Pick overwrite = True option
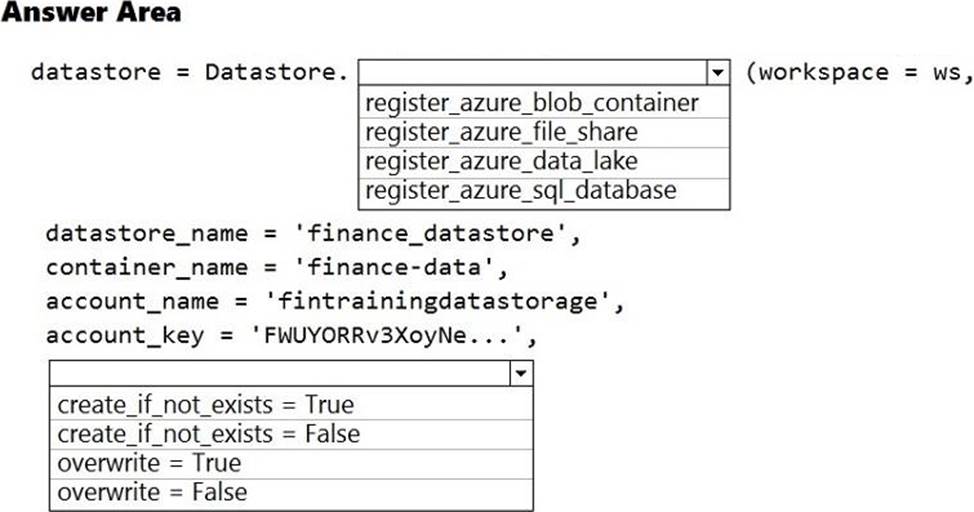 click(x=149, y=463)
